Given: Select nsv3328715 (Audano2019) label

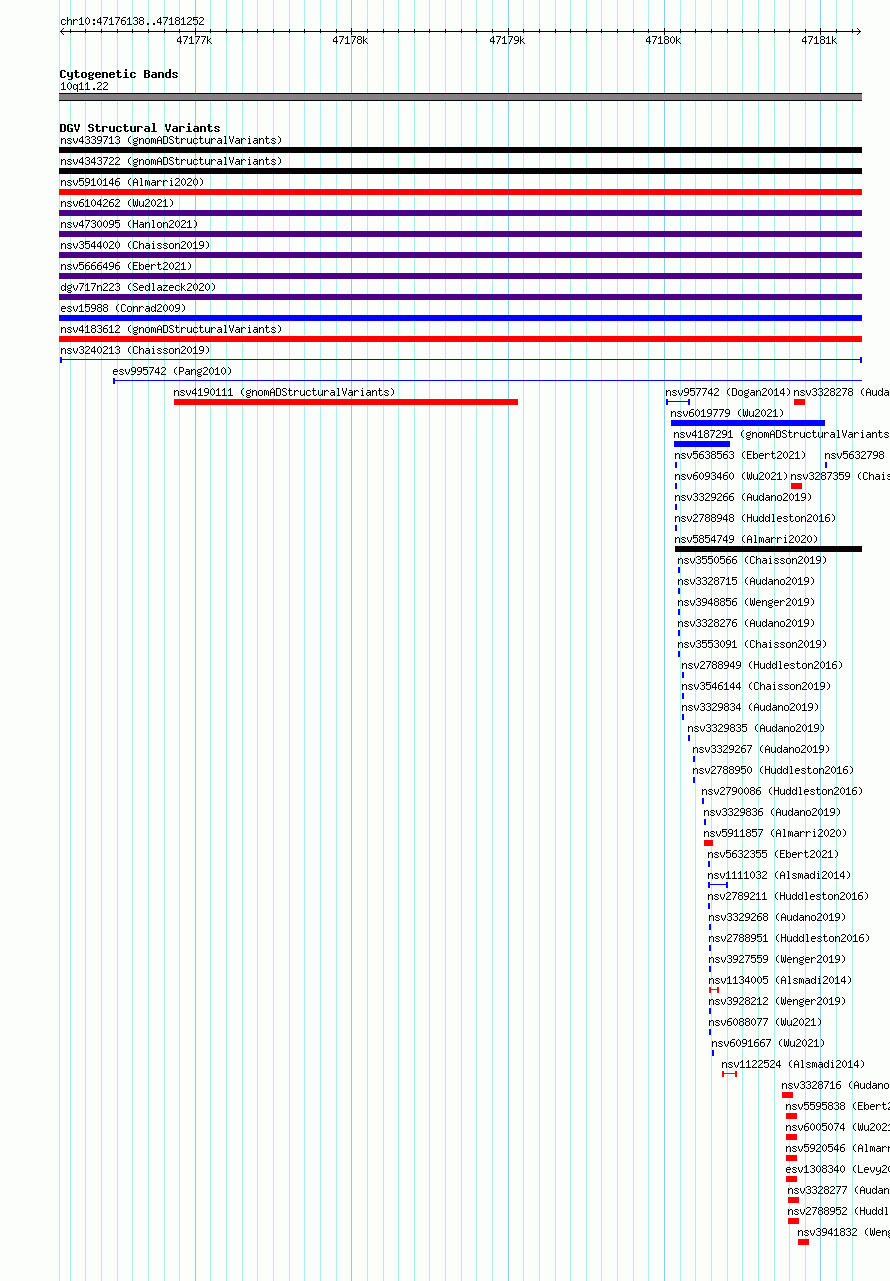Looking at the screenshot, I should click(x=747, y=581).
